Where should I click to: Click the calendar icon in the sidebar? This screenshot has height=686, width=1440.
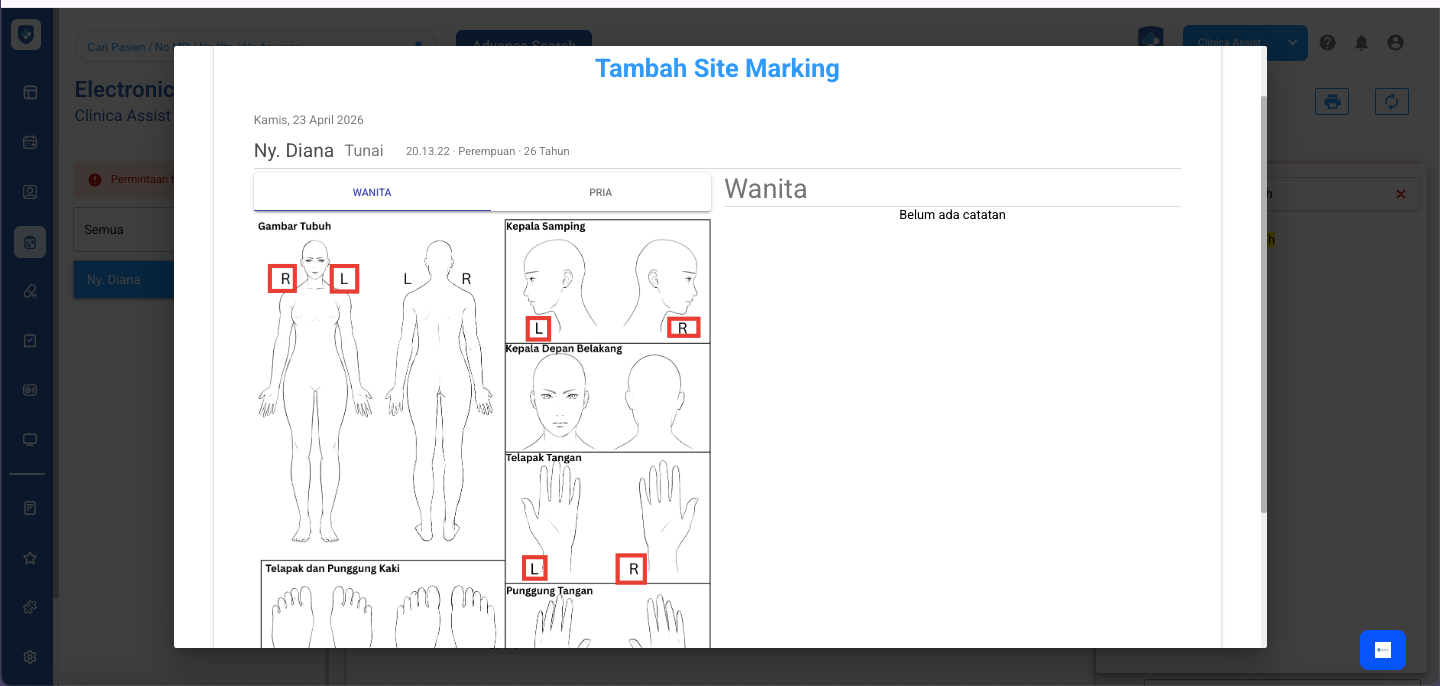[30, 142]
